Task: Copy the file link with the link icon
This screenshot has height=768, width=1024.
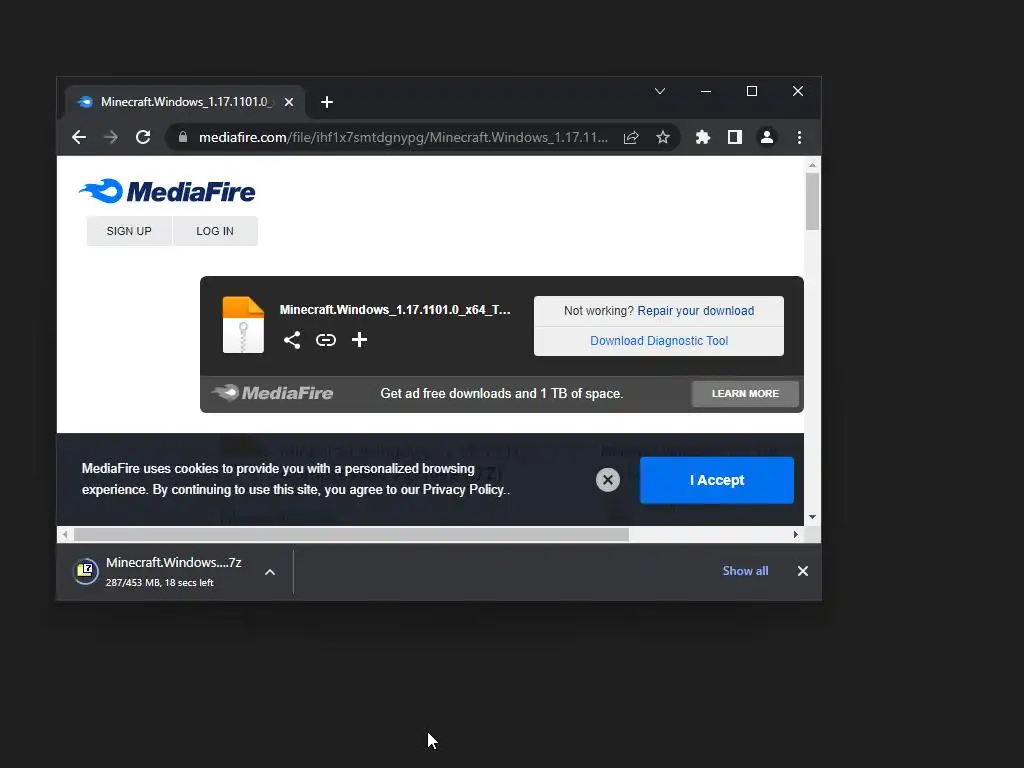Action: tap(326, 340)
